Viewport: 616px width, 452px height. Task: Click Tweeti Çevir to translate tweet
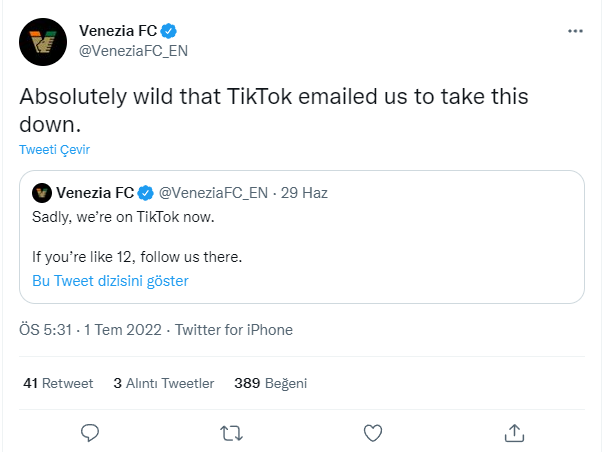54,149
